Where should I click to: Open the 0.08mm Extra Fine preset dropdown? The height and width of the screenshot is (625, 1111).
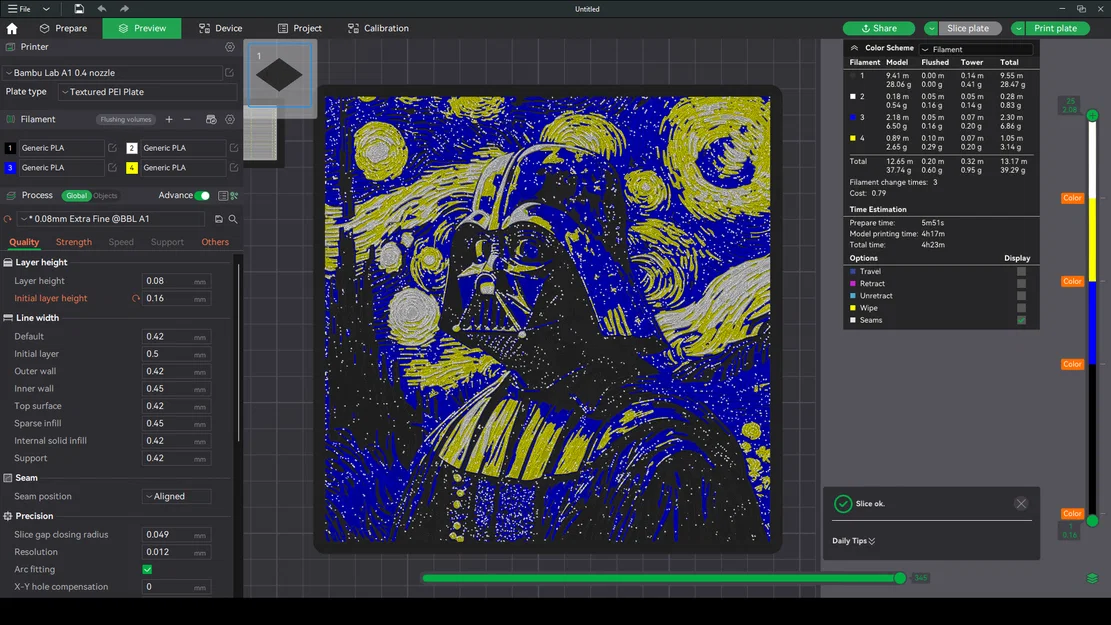pos(112,219)
